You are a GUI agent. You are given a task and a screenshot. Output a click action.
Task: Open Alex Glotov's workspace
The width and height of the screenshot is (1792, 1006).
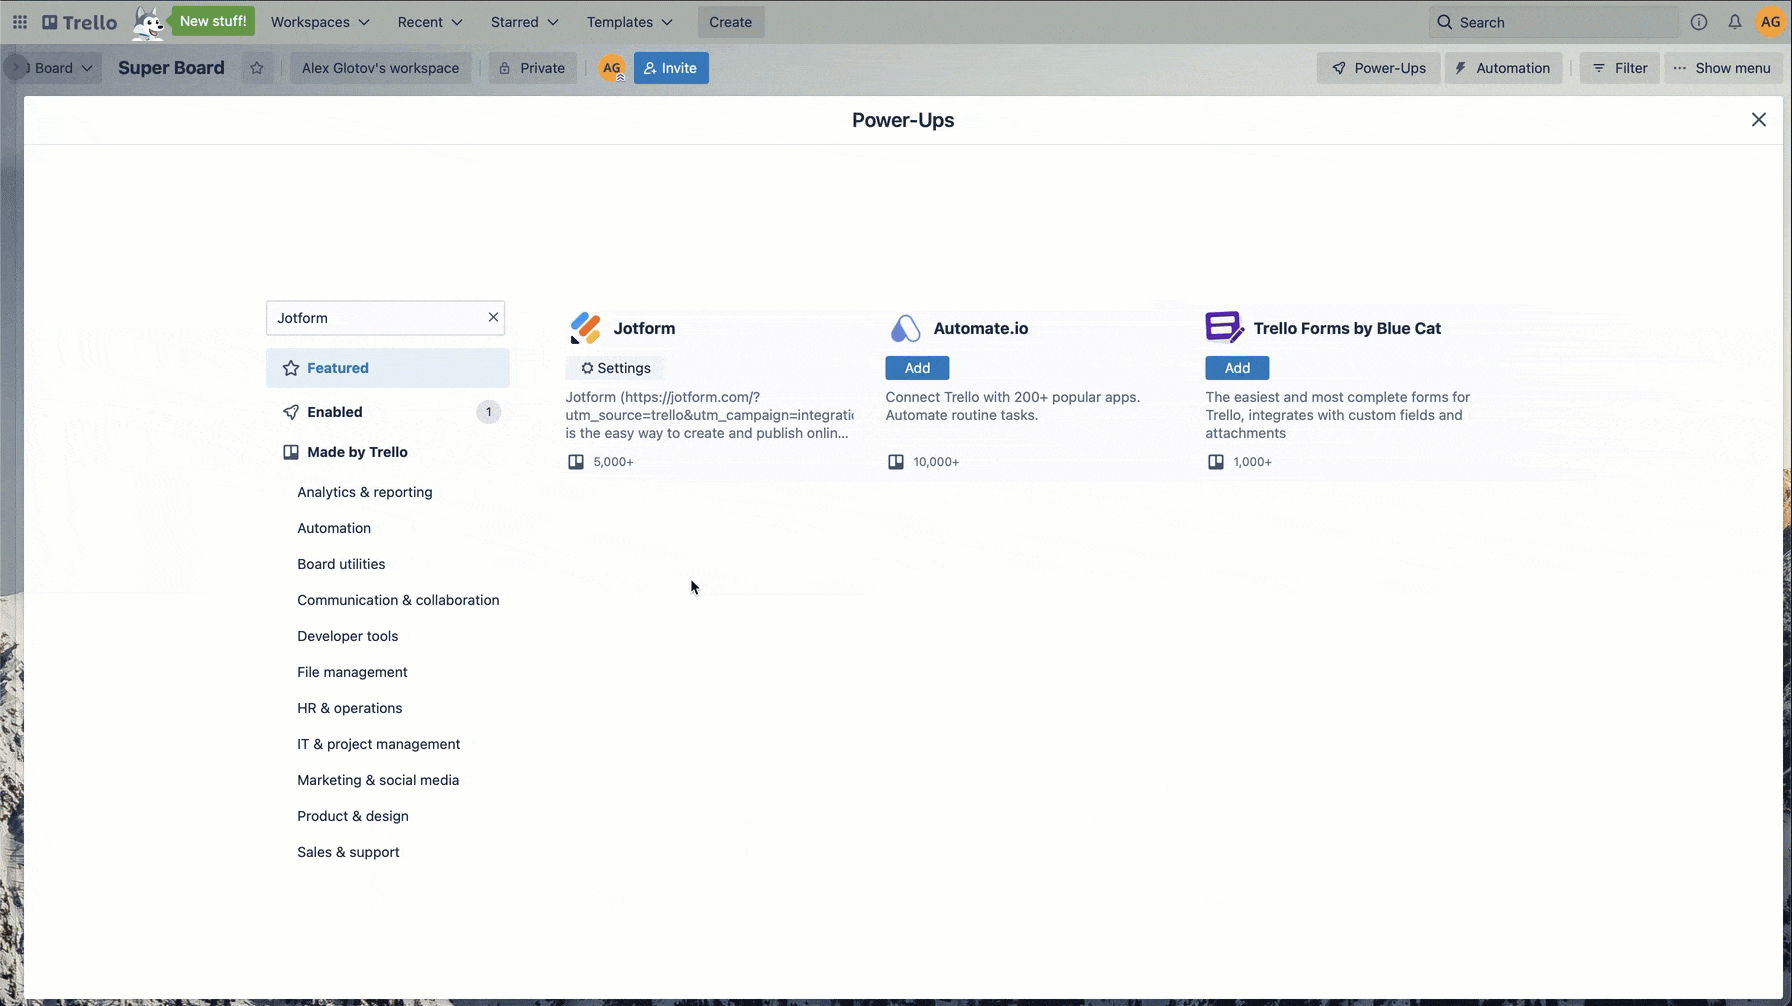(380, 68)
